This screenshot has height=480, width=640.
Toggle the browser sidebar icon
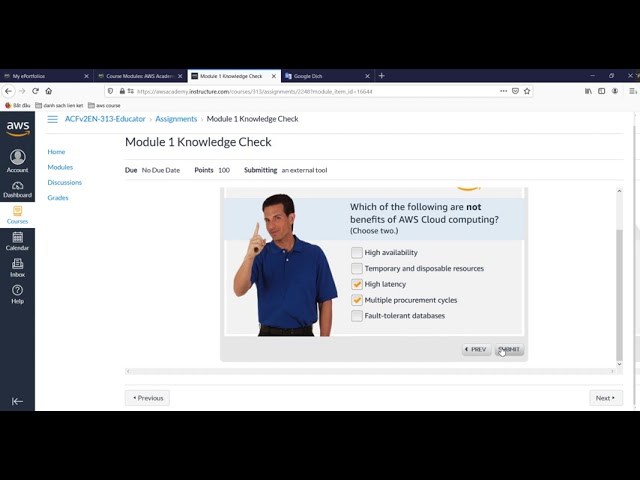tap(602, 91)
